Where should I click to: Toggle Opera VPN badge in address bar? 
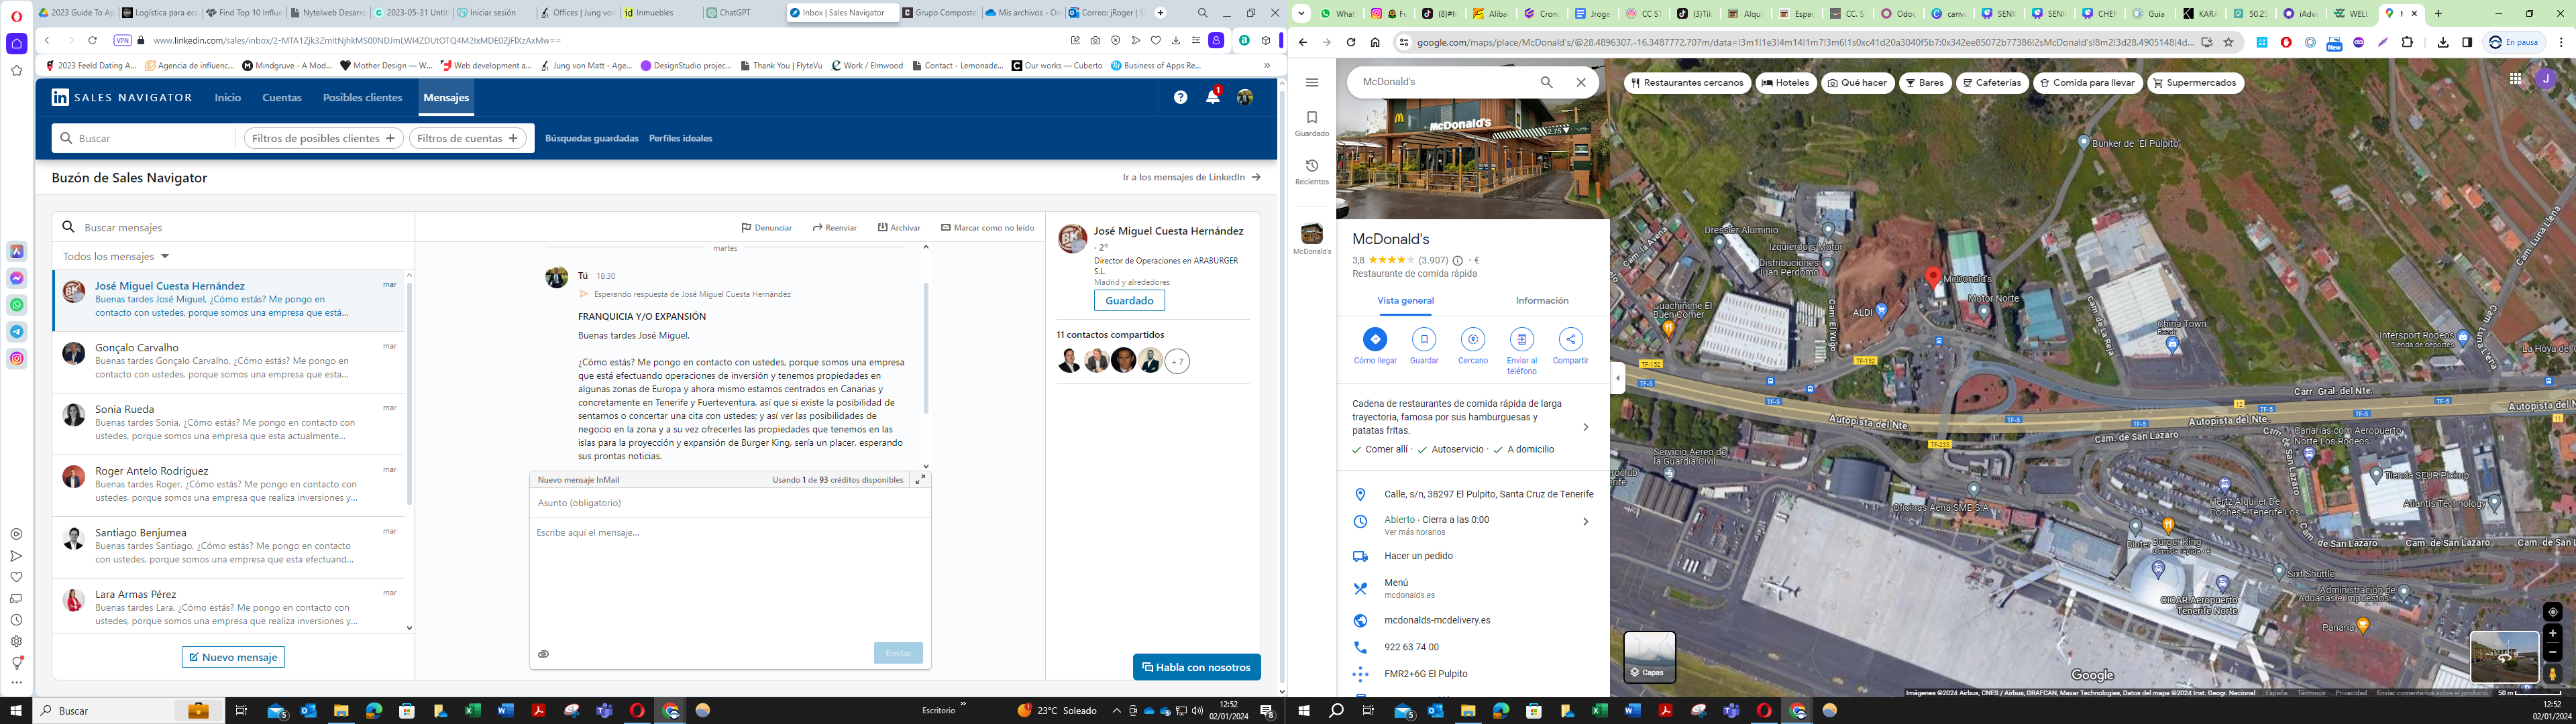[122, 41]
